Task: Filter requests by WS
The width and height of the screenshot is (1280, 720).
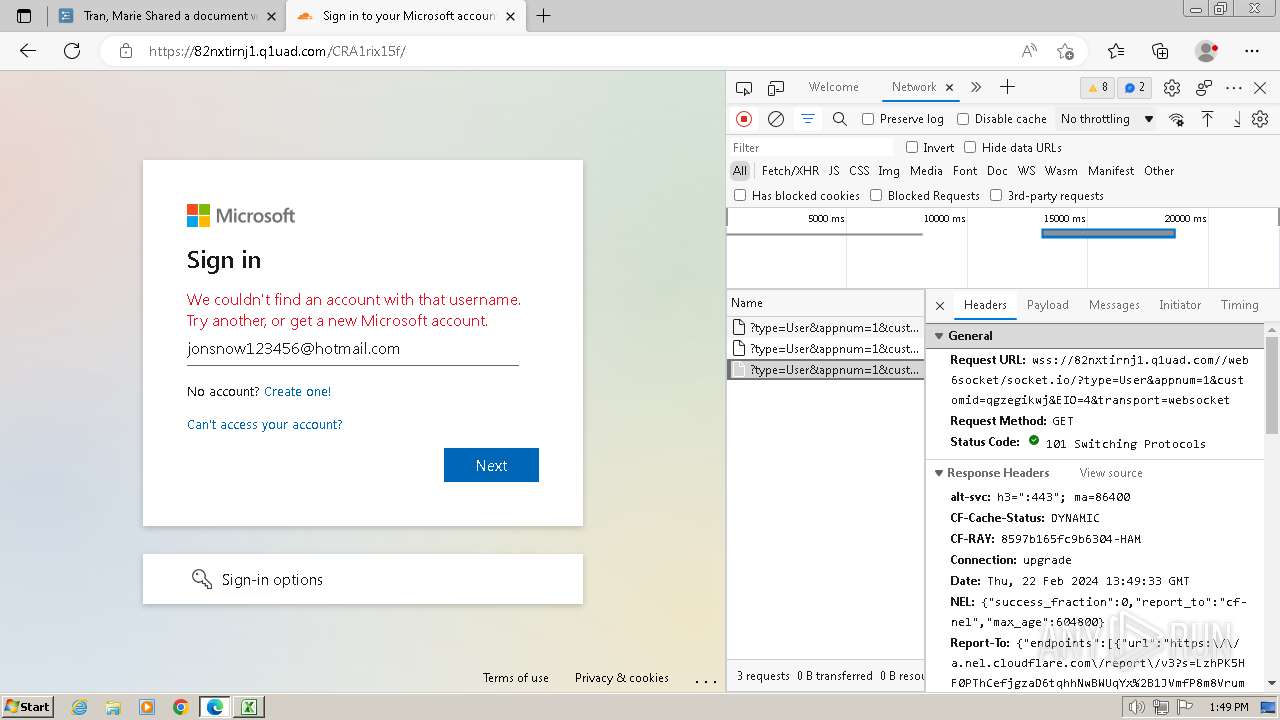Action: pos(1026,171)
